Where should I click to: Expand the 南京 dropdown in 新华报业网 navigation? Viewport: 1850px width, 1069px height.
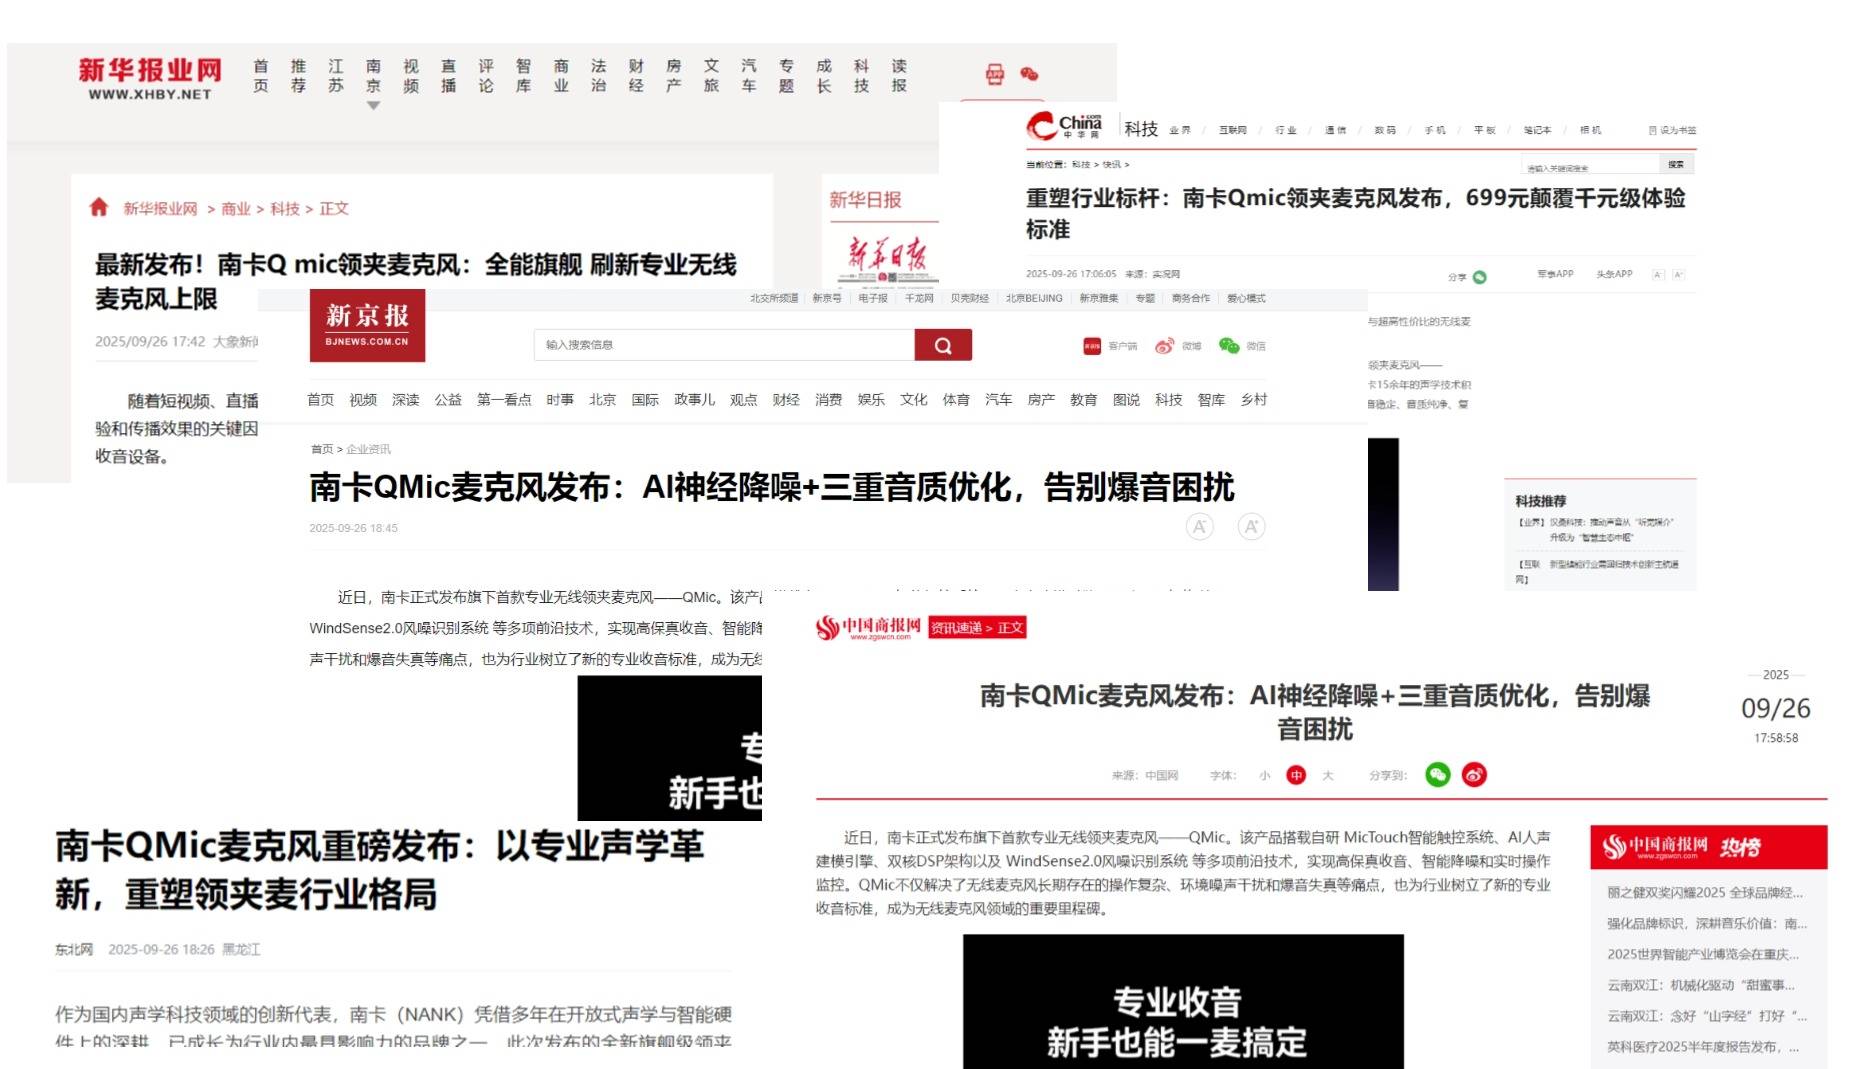point(372,103)
